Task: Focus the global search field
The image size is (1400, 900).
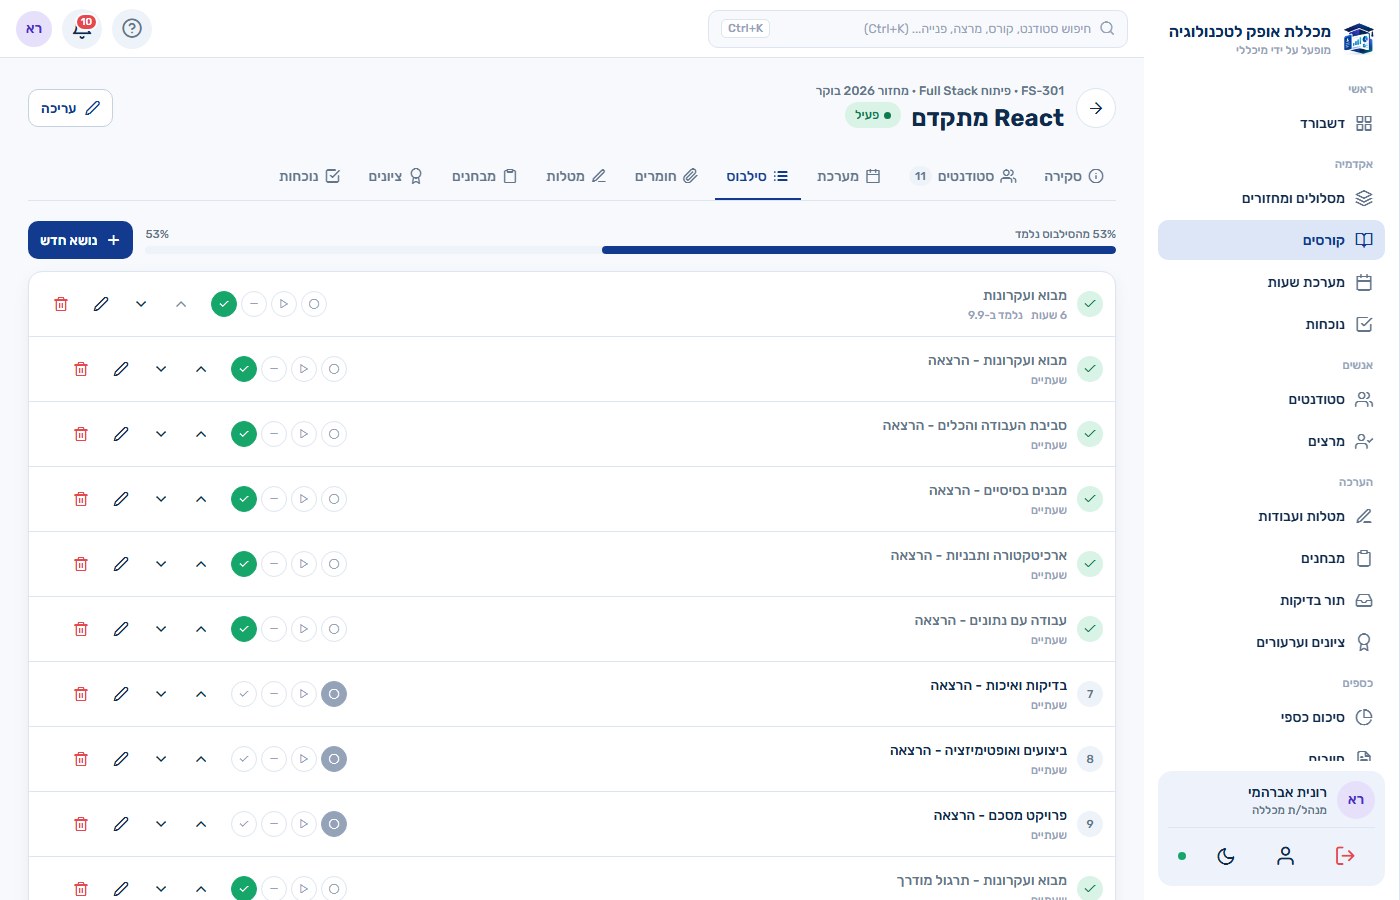Action: pos(918,29)
